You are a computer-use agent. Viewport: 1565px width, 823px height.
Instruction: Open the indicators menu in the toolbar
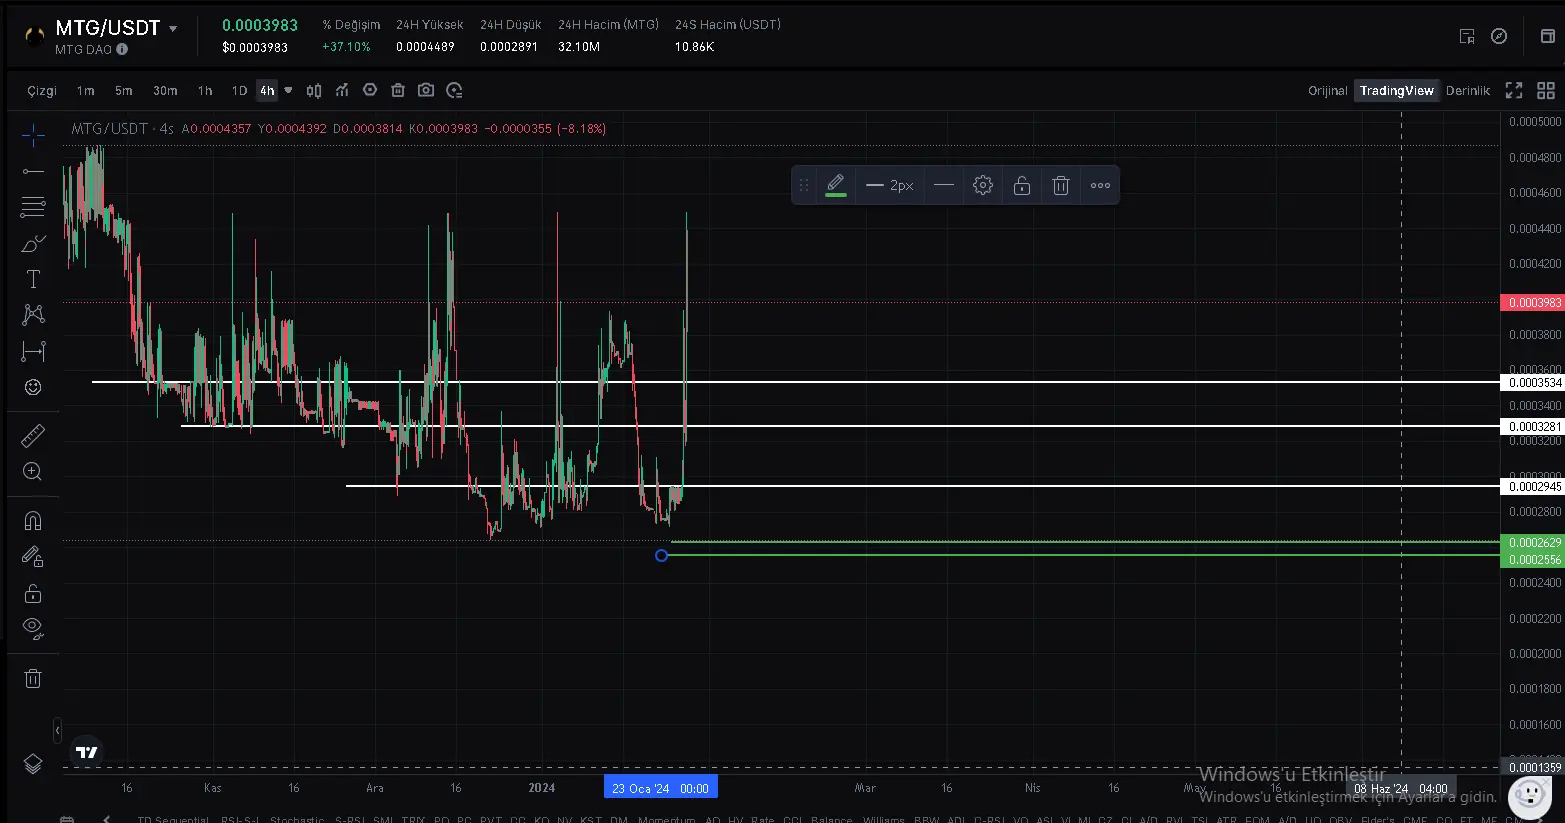(x=342, y=90)
